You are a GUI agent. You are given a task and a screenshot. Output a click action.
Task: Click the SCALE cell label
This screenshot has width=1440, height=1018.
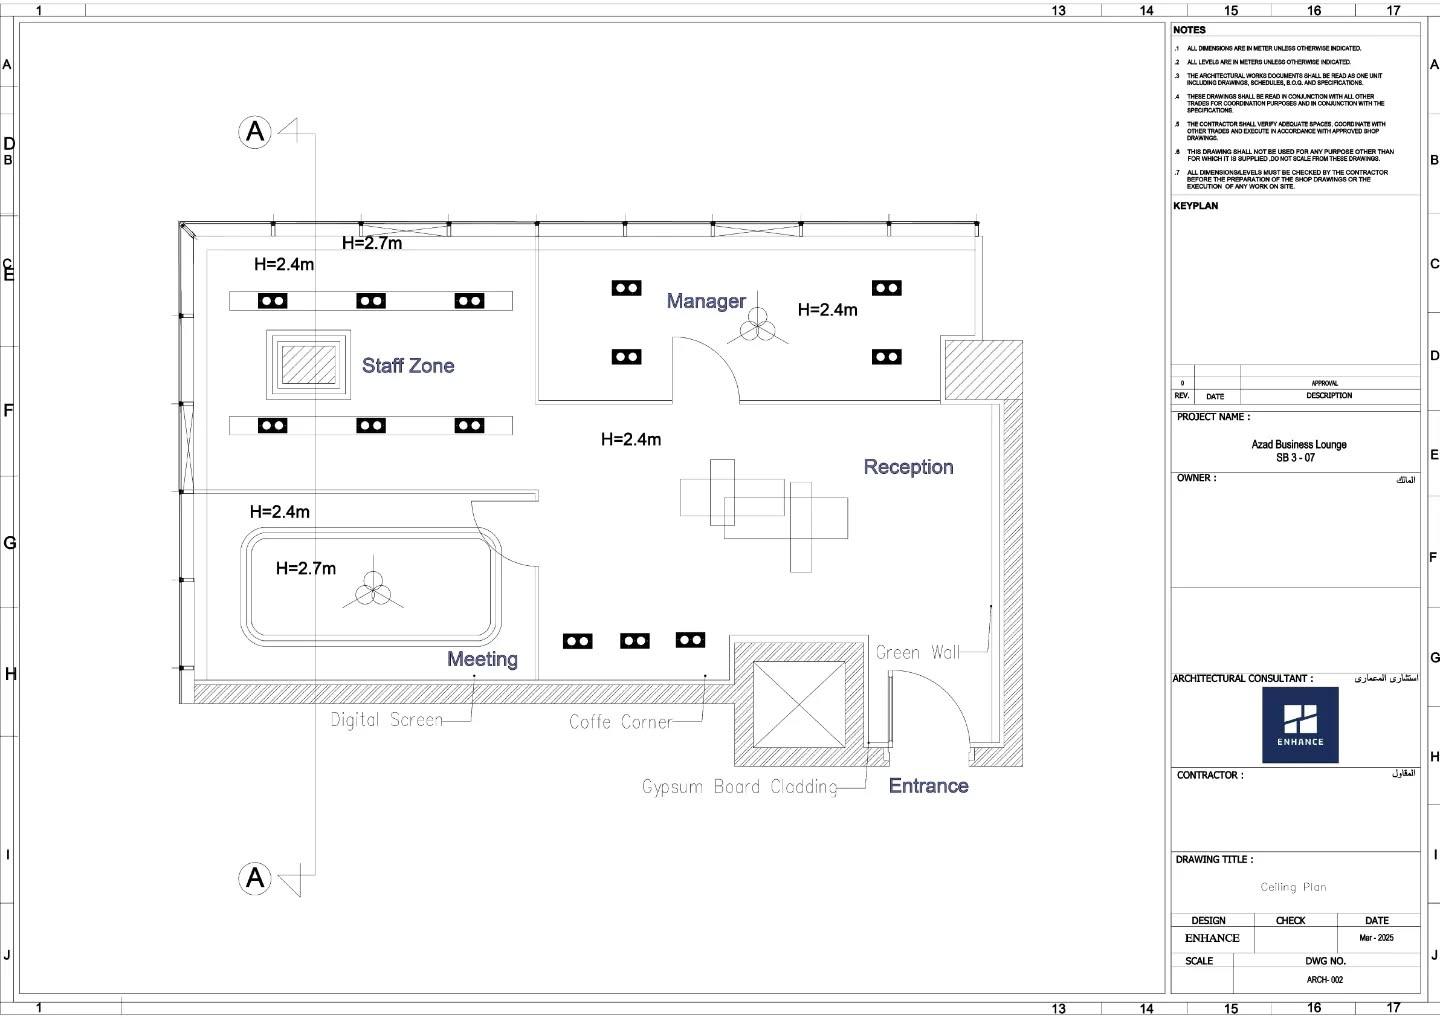1199,961
